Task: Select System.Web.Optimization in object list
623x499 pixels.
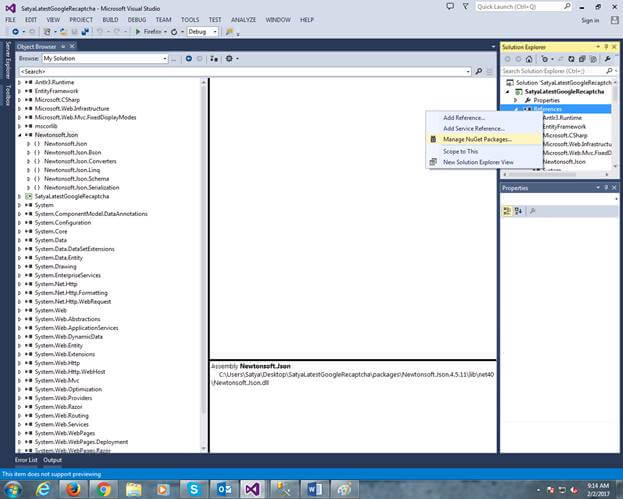Action: pyautogui.click(x=68, y=389)
